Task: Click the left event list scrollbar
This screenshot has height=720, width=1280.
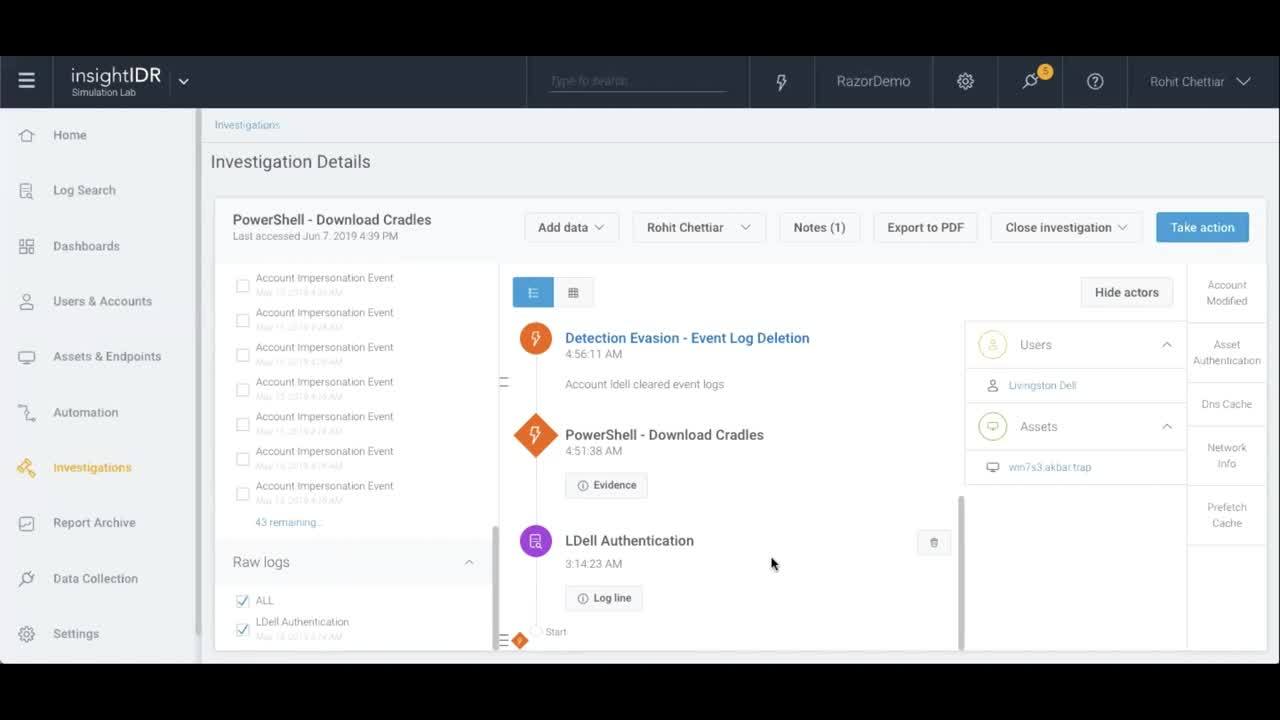Action: coord(495,588)
